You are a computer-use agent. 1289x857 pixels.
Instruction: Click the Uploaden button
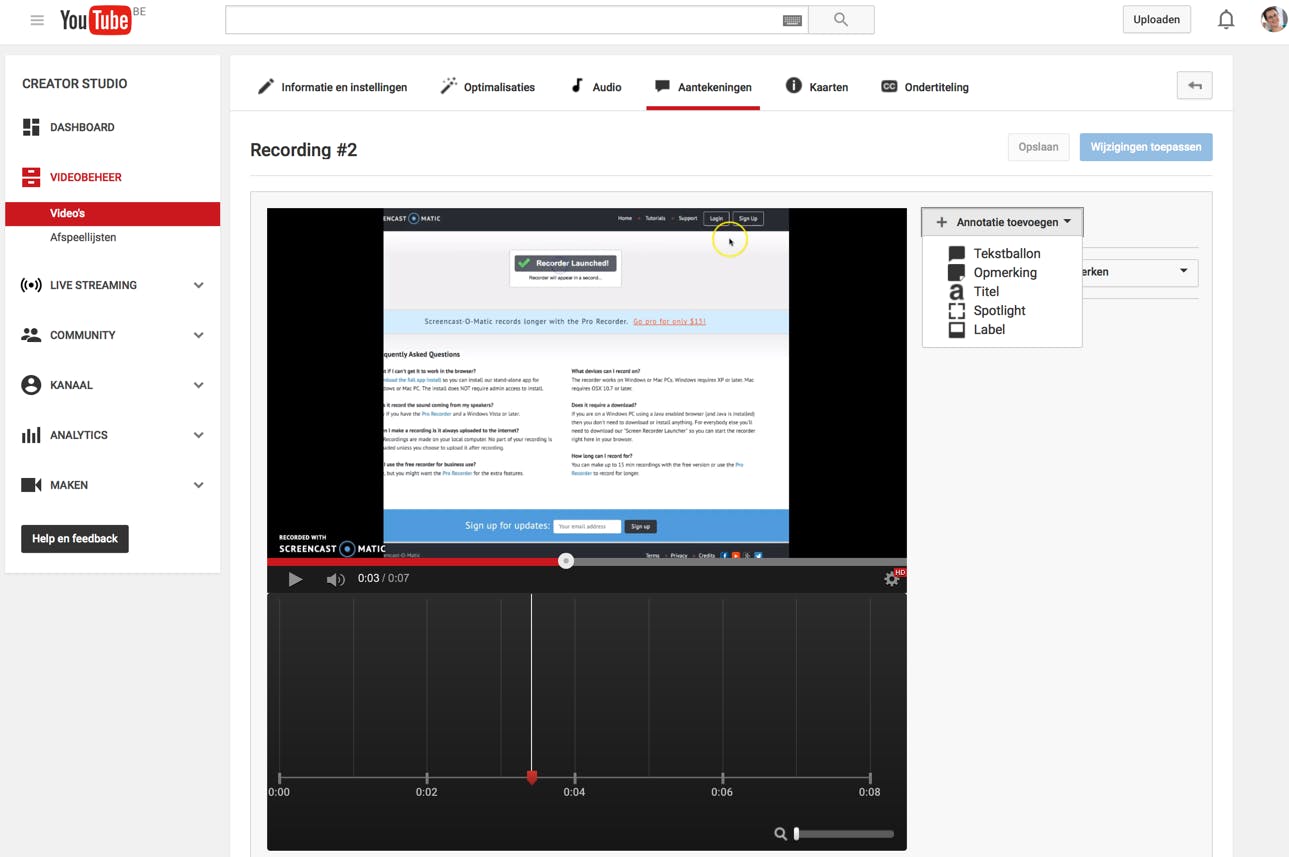click(1156, 19)
